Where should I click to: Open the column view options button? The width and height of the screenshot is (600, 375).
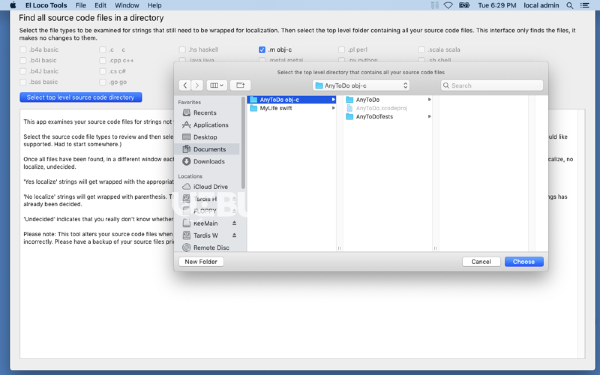coord(217,85)
